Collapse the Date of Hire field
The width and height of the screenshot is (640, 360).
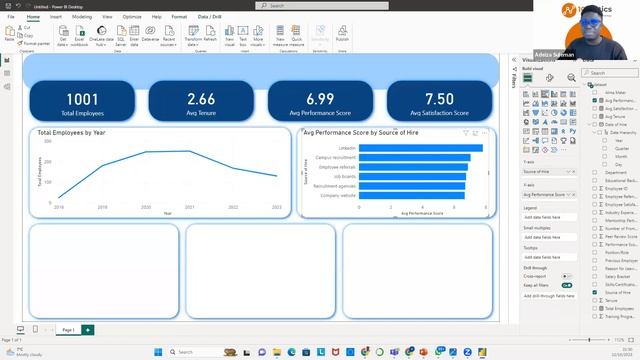(589, 124)
